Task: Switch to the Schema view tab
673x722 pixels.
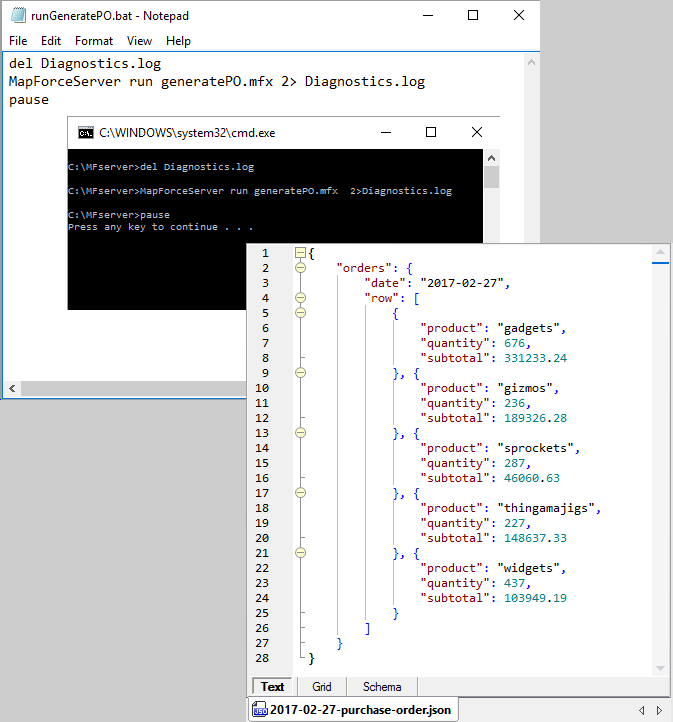Action: 382,687
